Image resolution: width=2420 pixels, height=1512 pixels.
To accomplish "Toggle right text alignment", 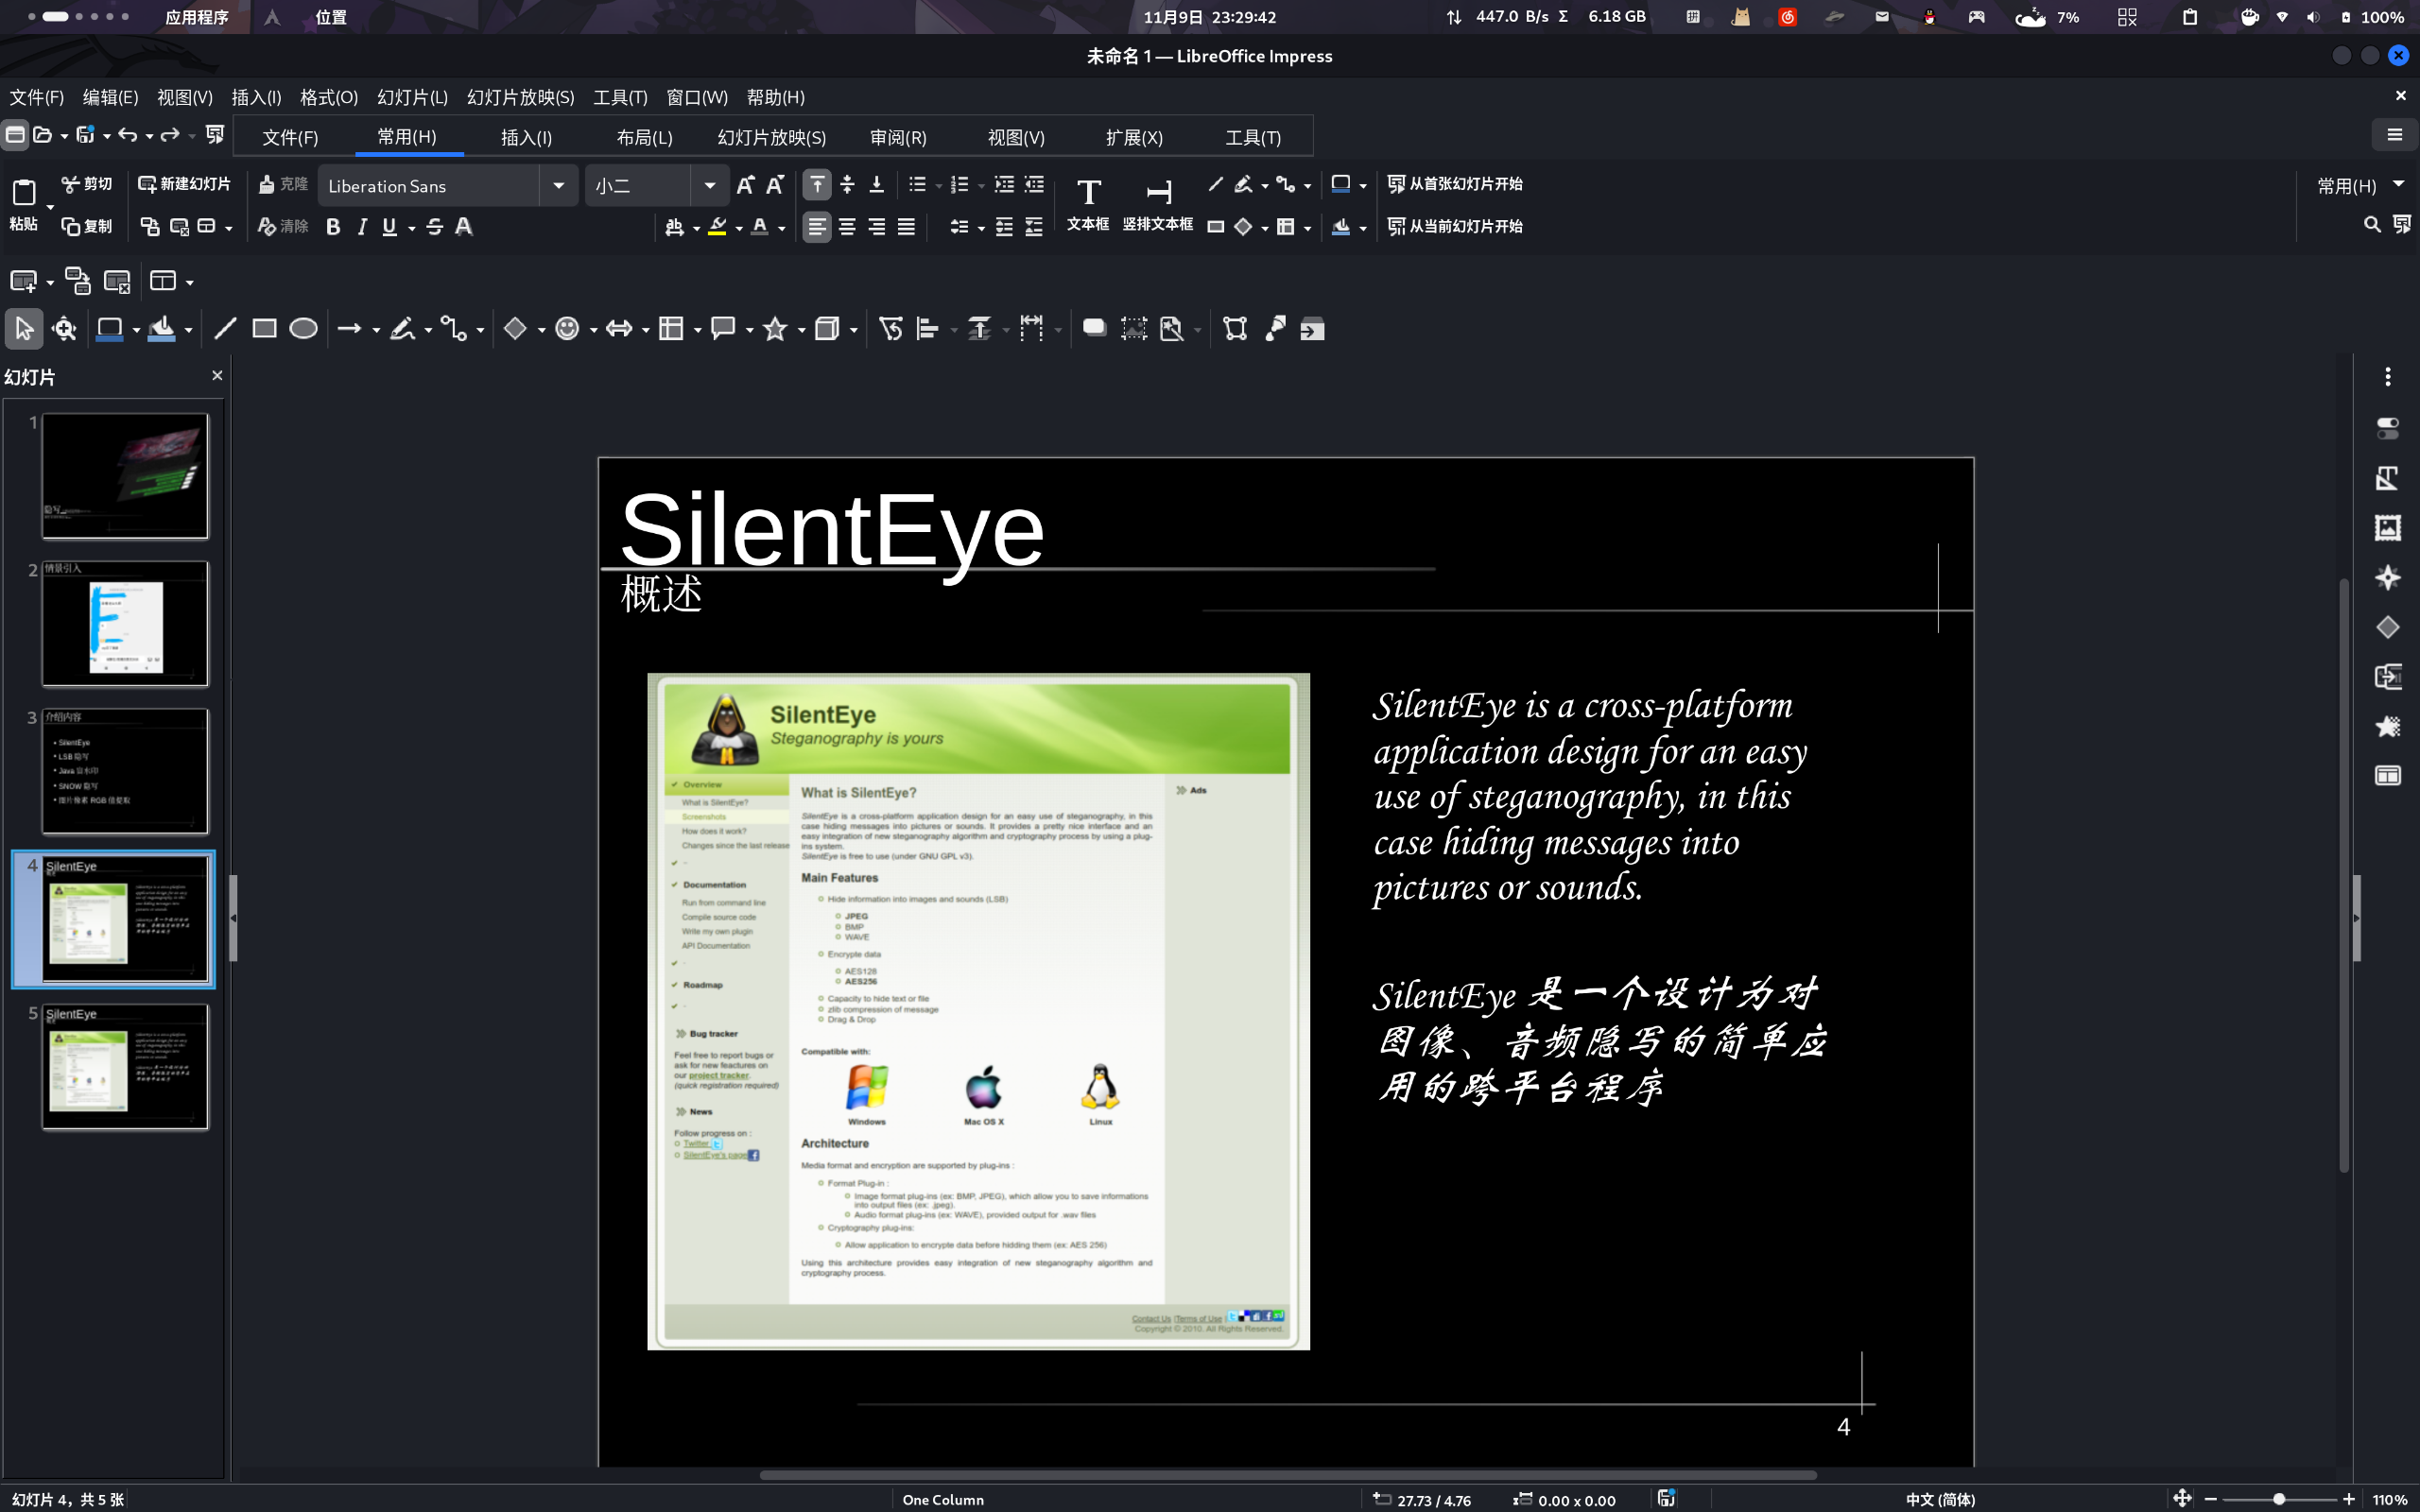I will (x=877, y=227).
